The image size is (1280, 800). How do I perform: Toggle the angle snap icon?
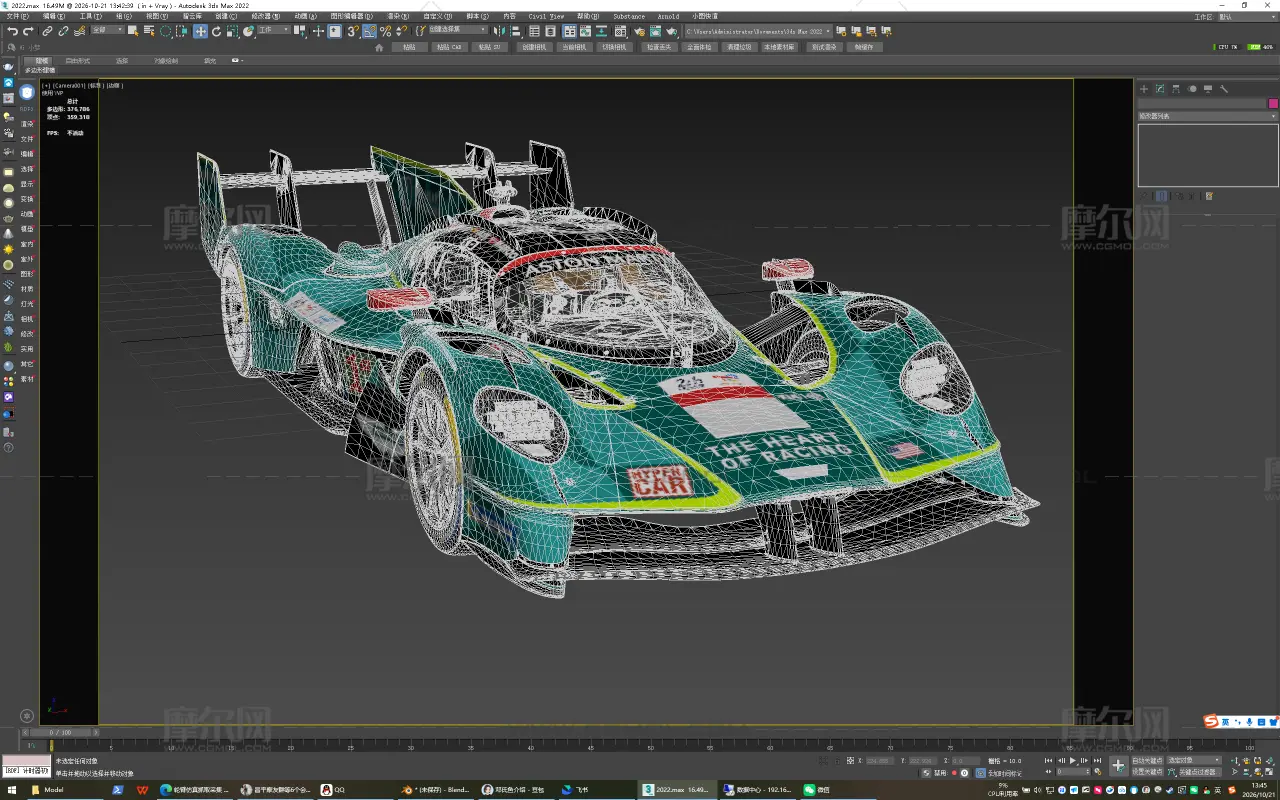point(369,31)
